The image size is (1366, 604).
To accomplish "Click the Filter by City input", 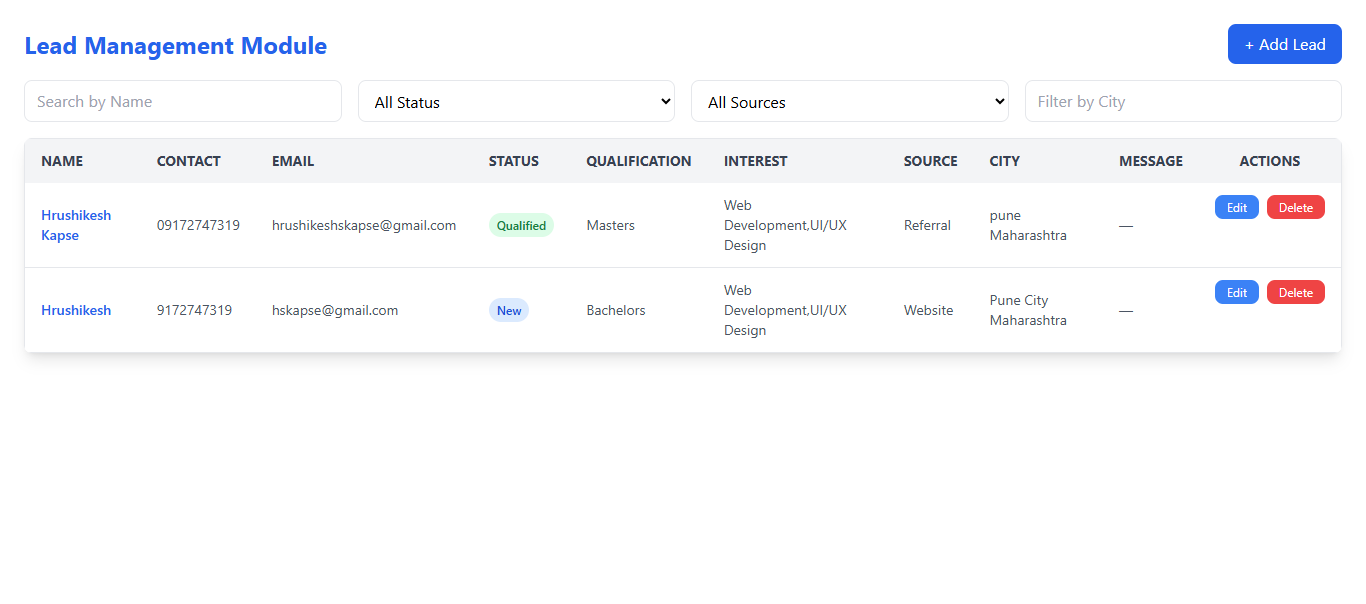I will pyautogui.click(x=1183, y=101).
